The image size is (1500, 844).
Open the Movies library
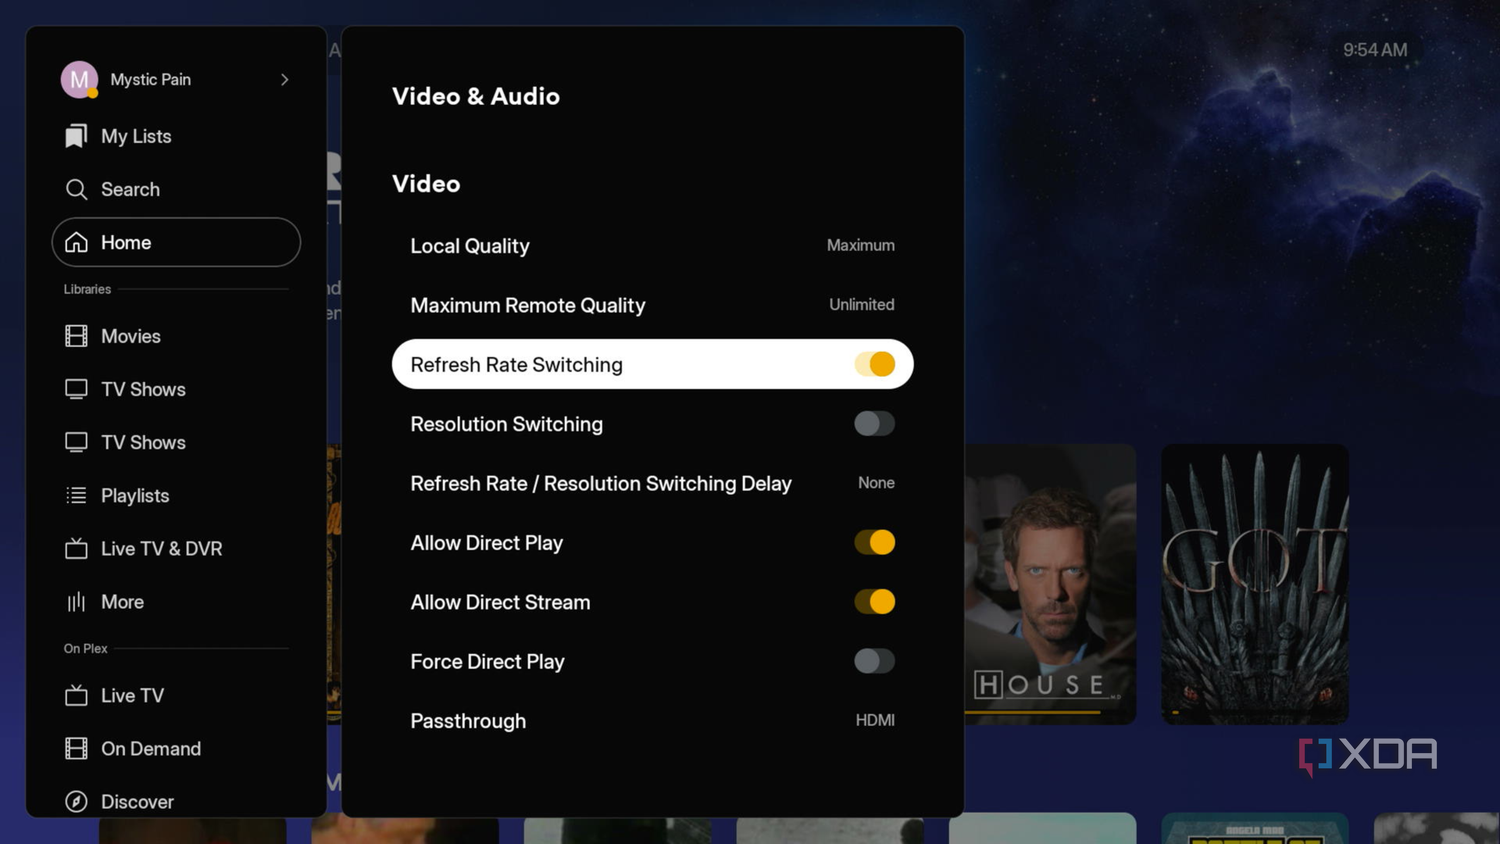131,336
